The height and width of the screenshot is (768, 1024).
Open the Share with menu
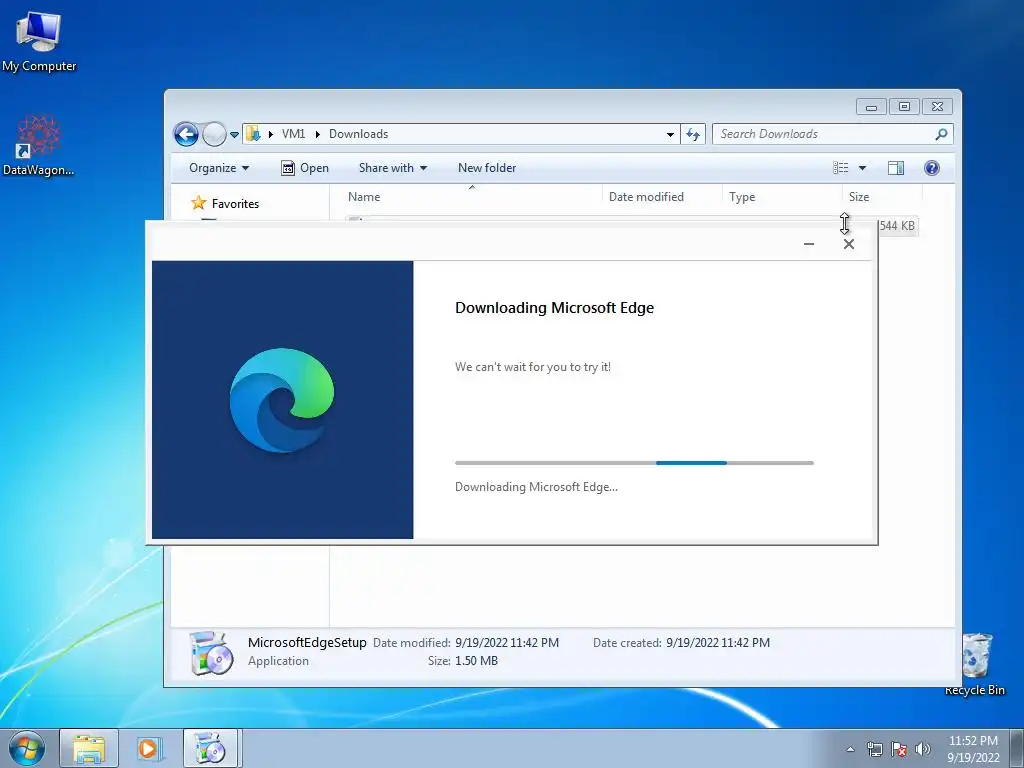coord(392,168)
